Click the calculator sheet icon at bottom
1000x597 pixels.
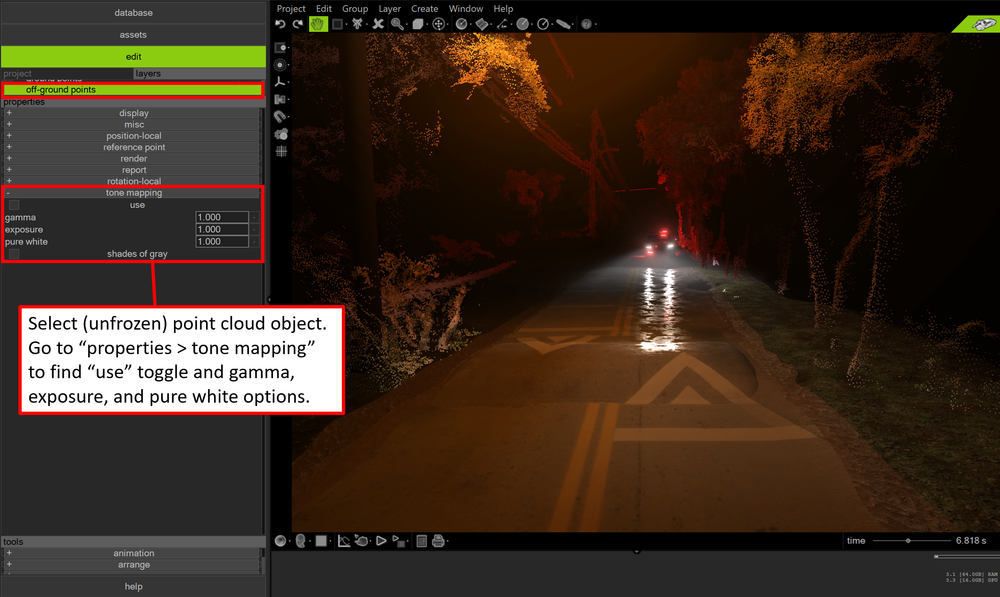[x=421, y=541]
